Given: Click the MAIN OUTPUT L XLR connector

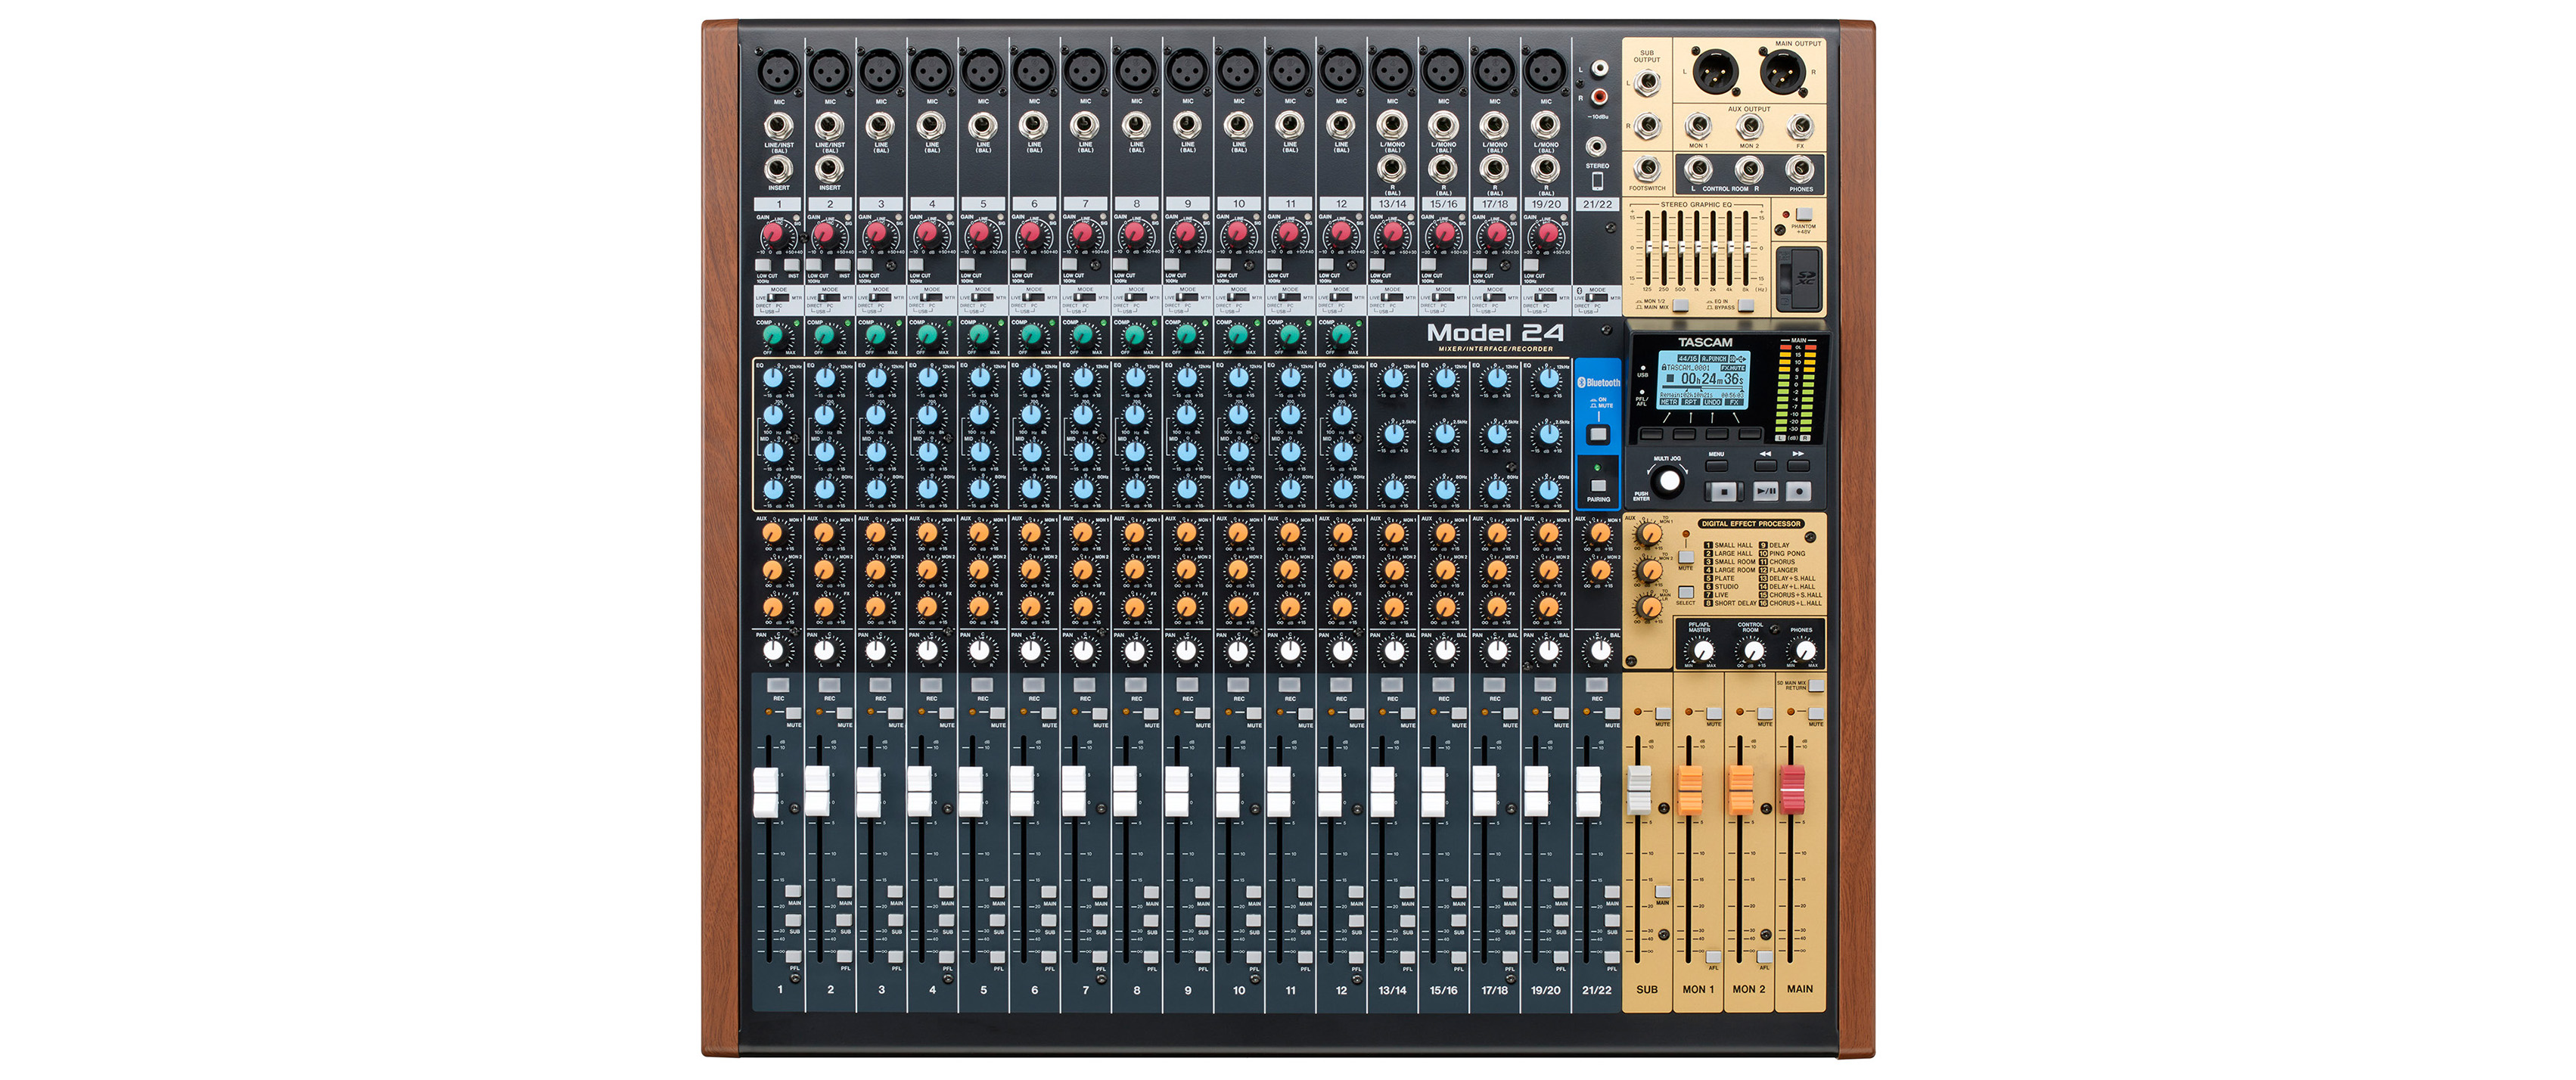Looking at the screenshot, I should tap(1716, 70).
